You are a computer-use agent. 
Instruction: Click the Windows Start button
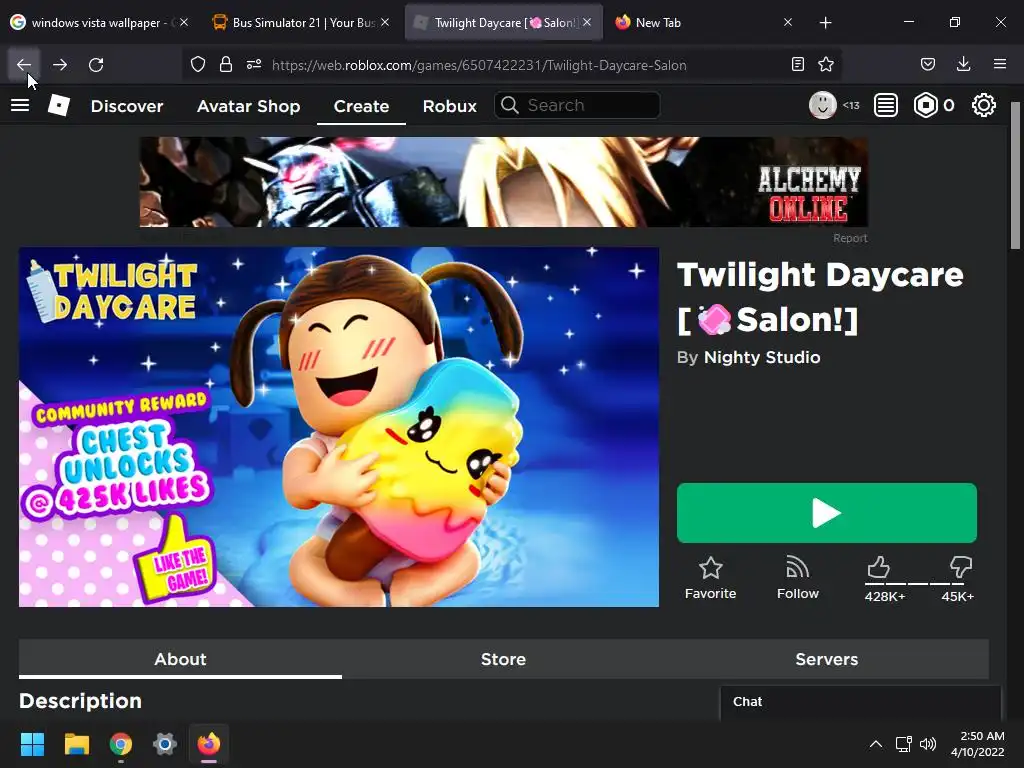point(32,744)
